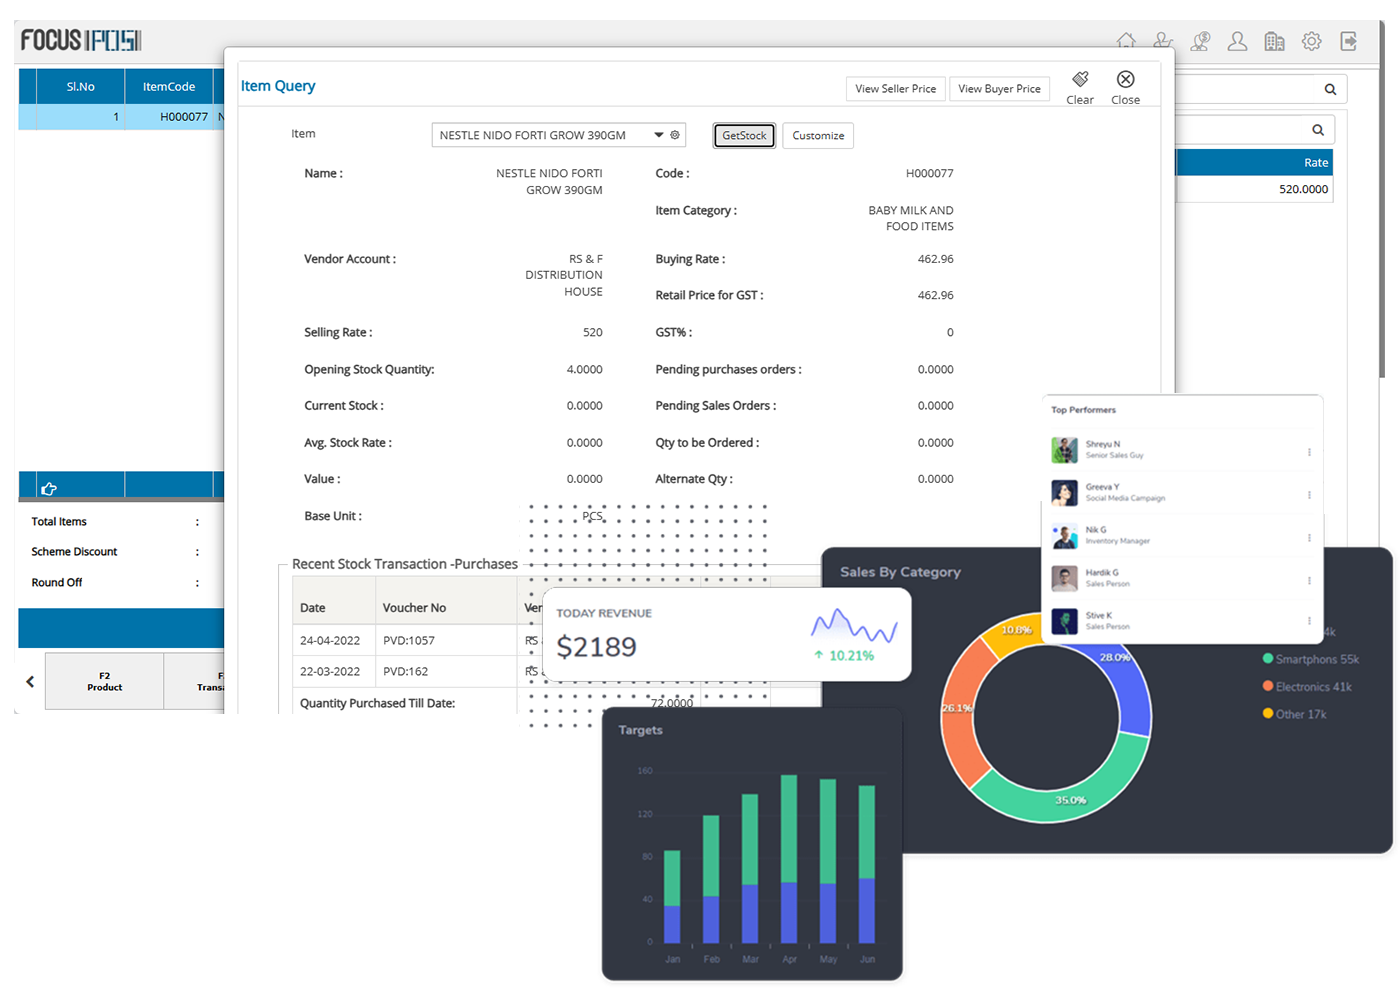Viewport: 1400px width, 990px height.
Task: Click Greeva Y's avatar picture
Action: 1064,493
